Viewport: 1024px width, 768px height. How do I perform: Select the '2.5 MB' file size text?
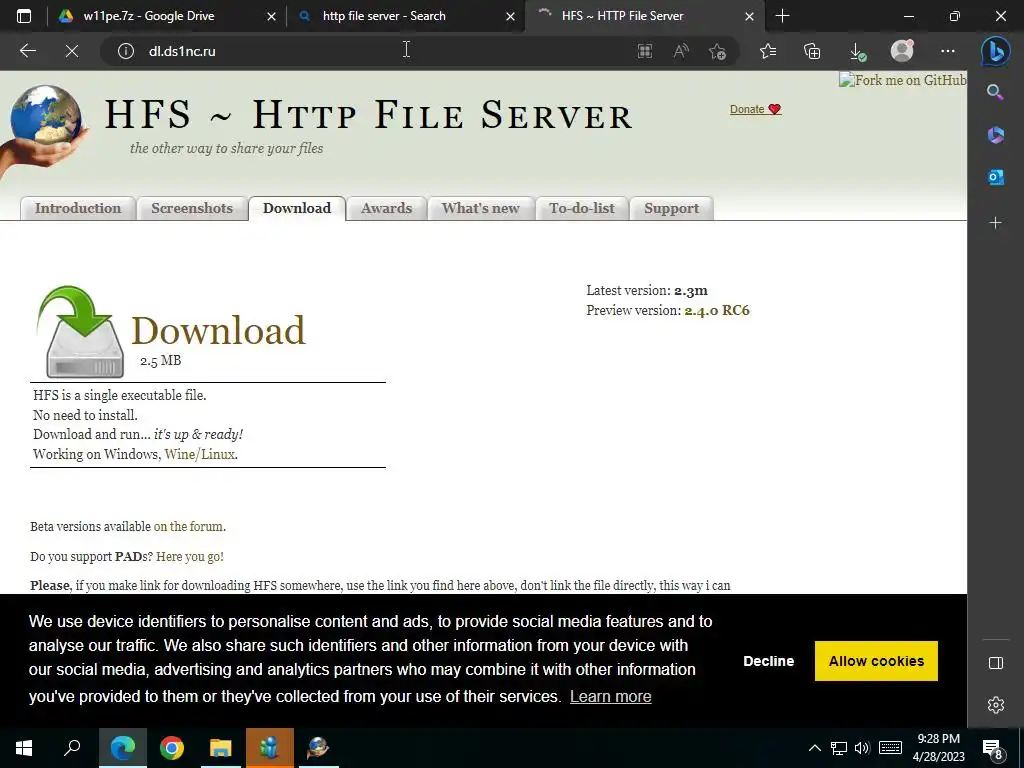[x=160, y=360]
